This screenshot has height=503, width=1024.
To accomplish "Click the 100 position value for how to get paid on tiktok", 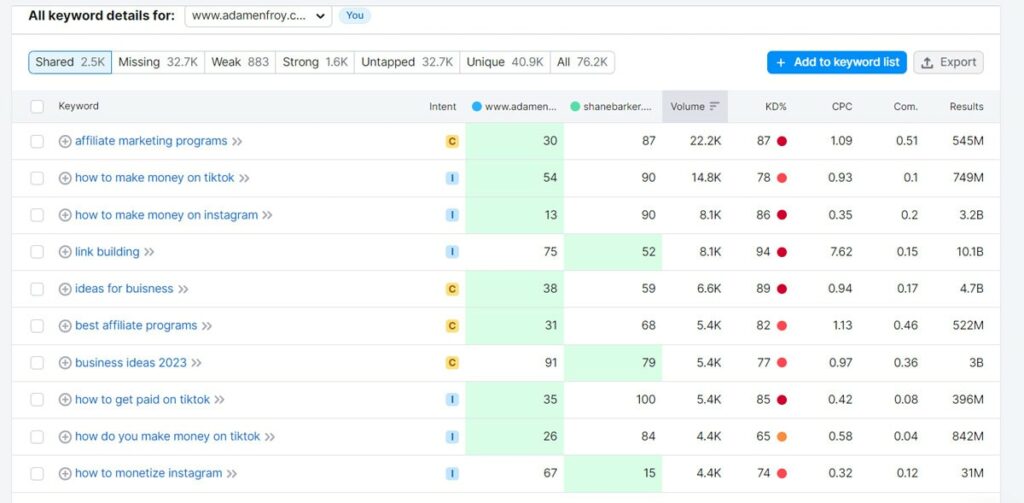I will coord(645,400).
